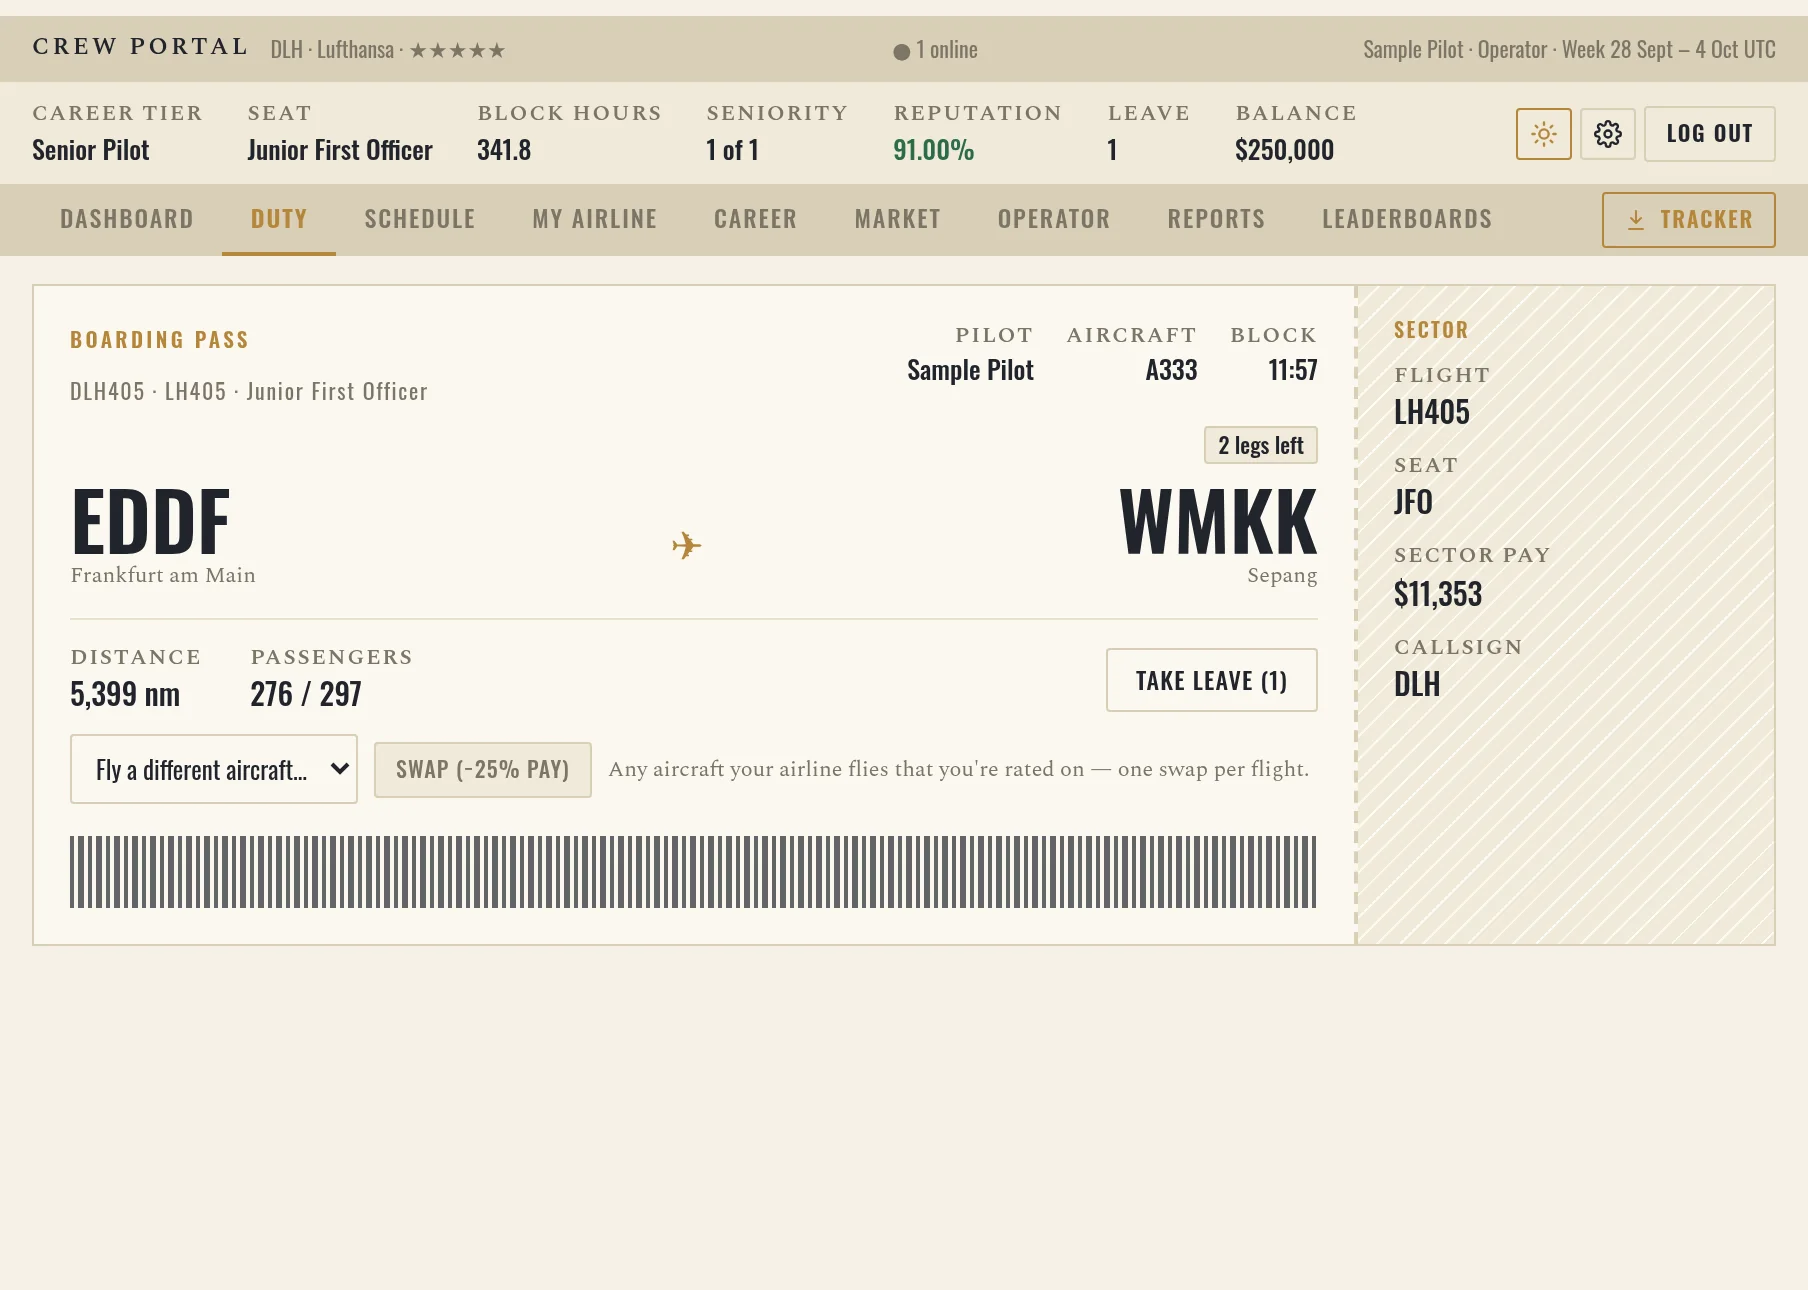Open the Career tab
This screenshot has width=1808, height=1290.
click(756, 219)
